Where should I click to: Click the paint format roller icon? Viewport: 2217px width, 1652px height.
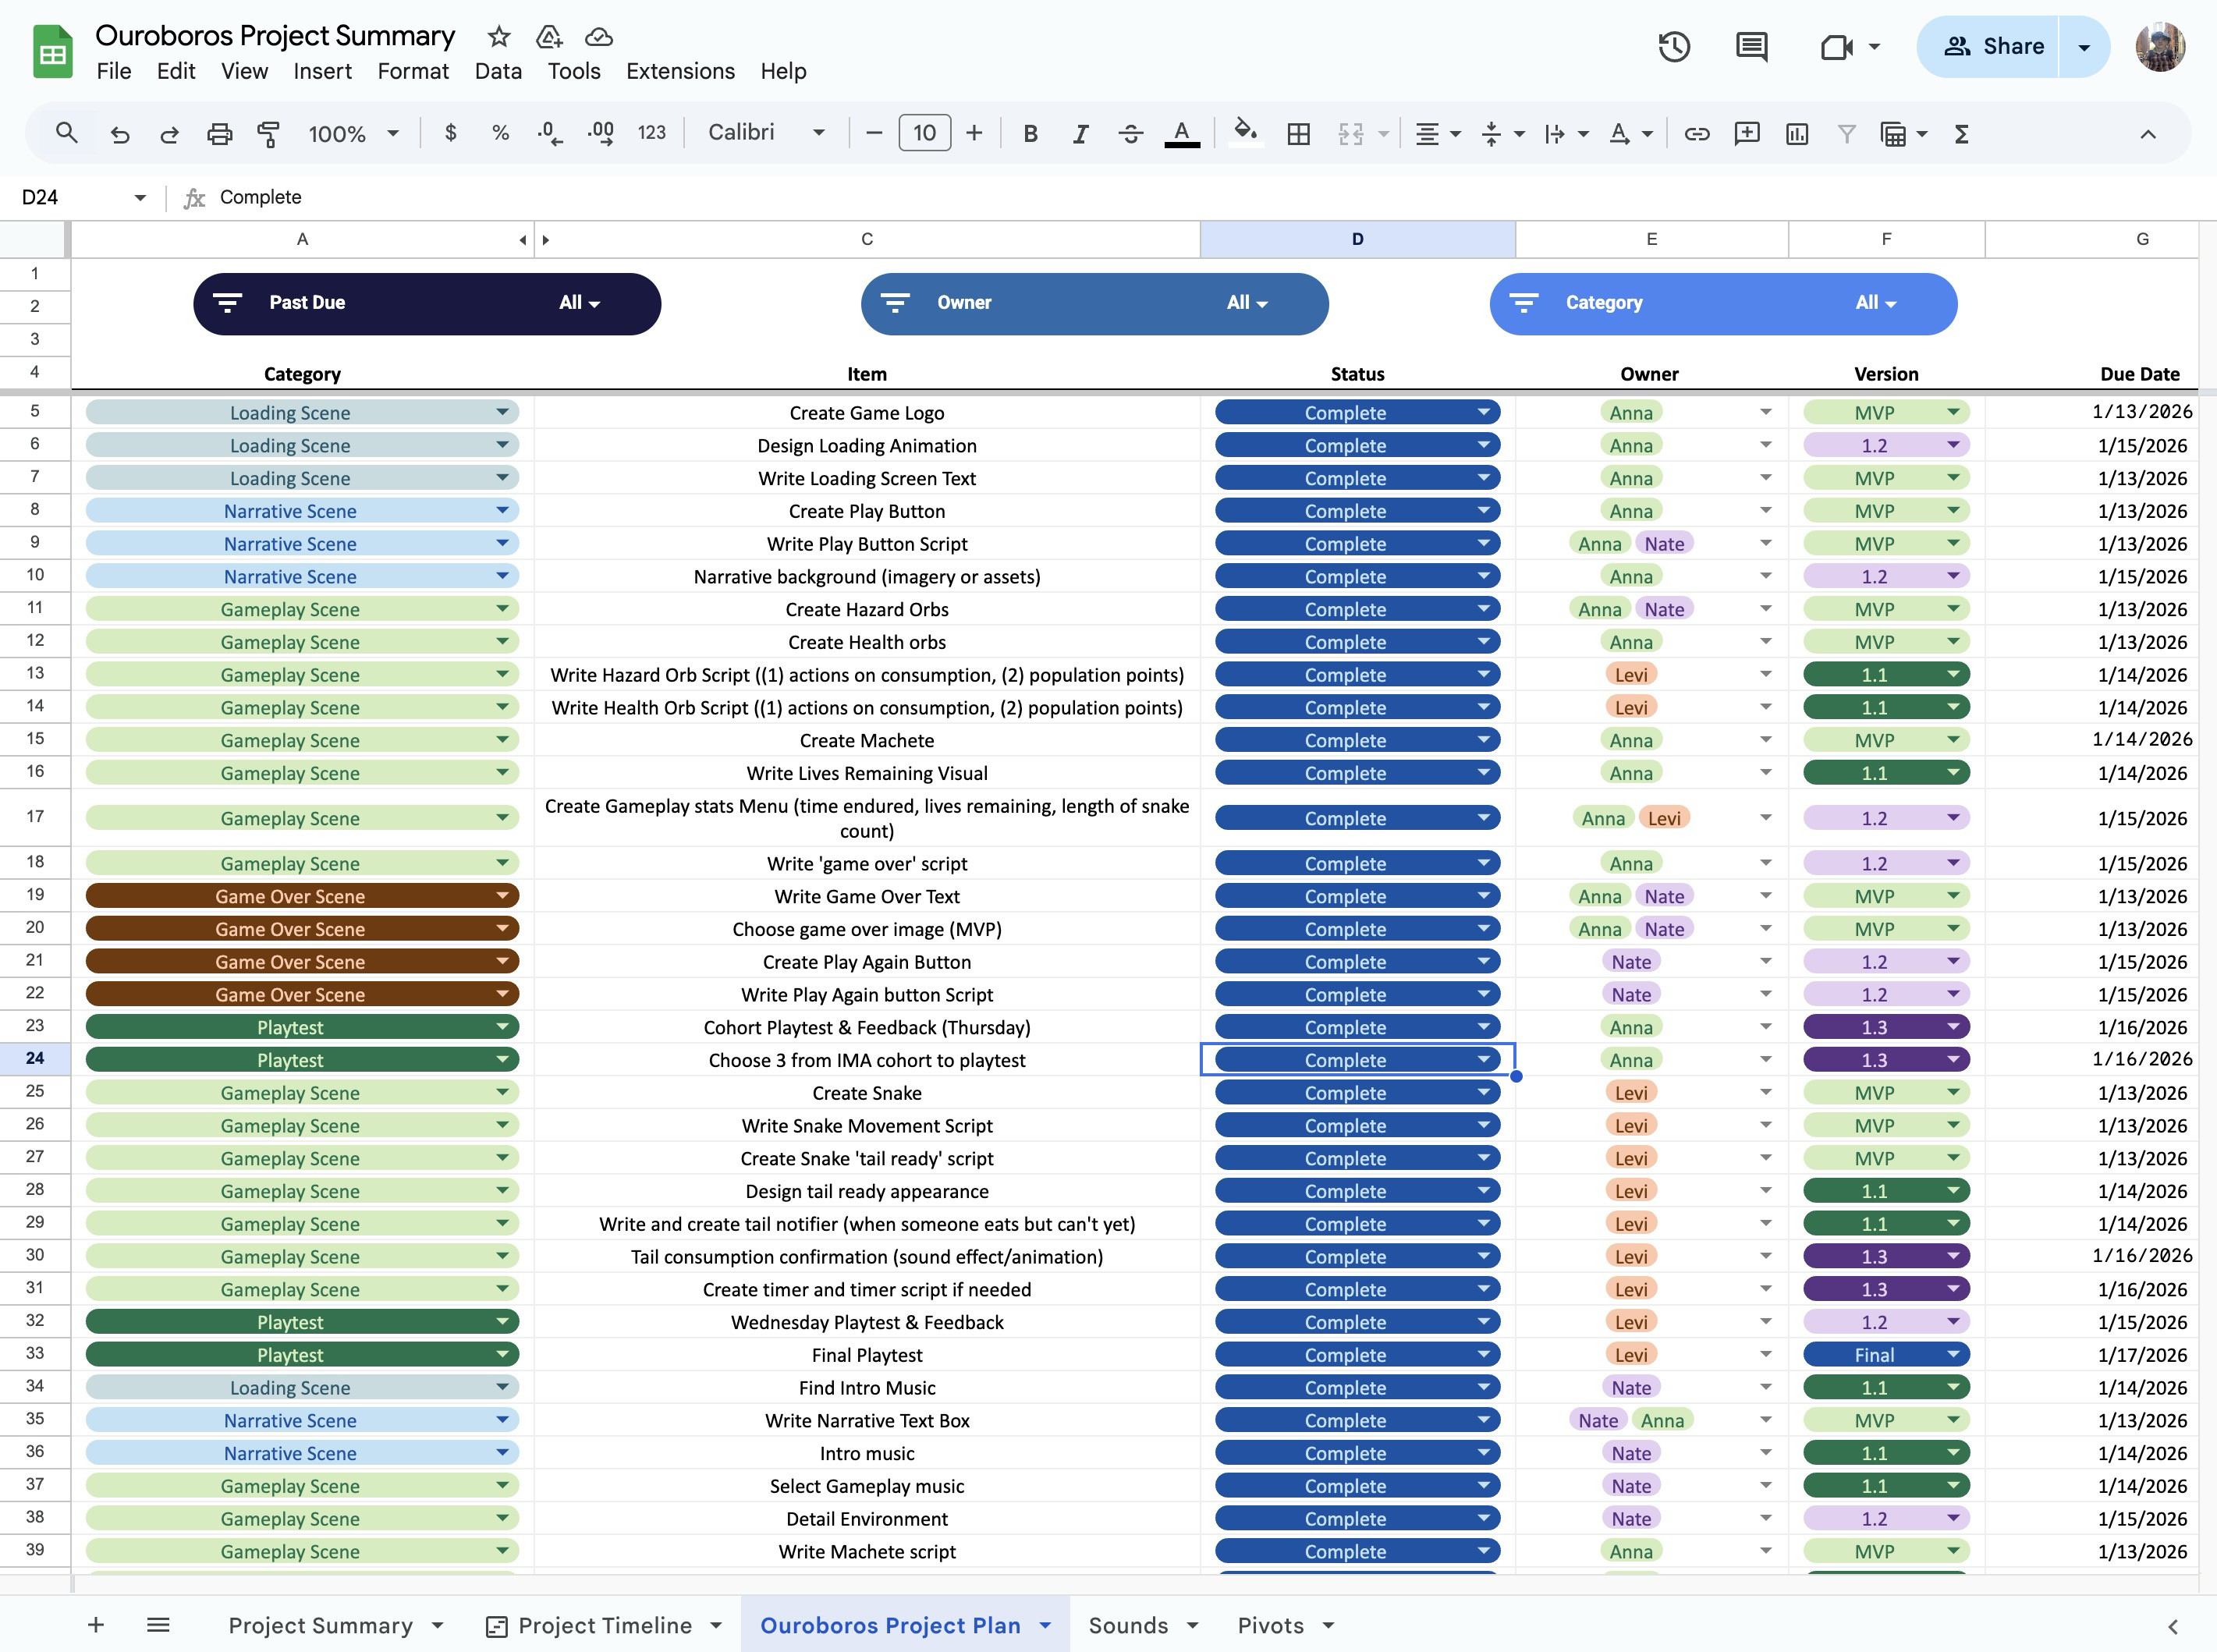(268, 133)
